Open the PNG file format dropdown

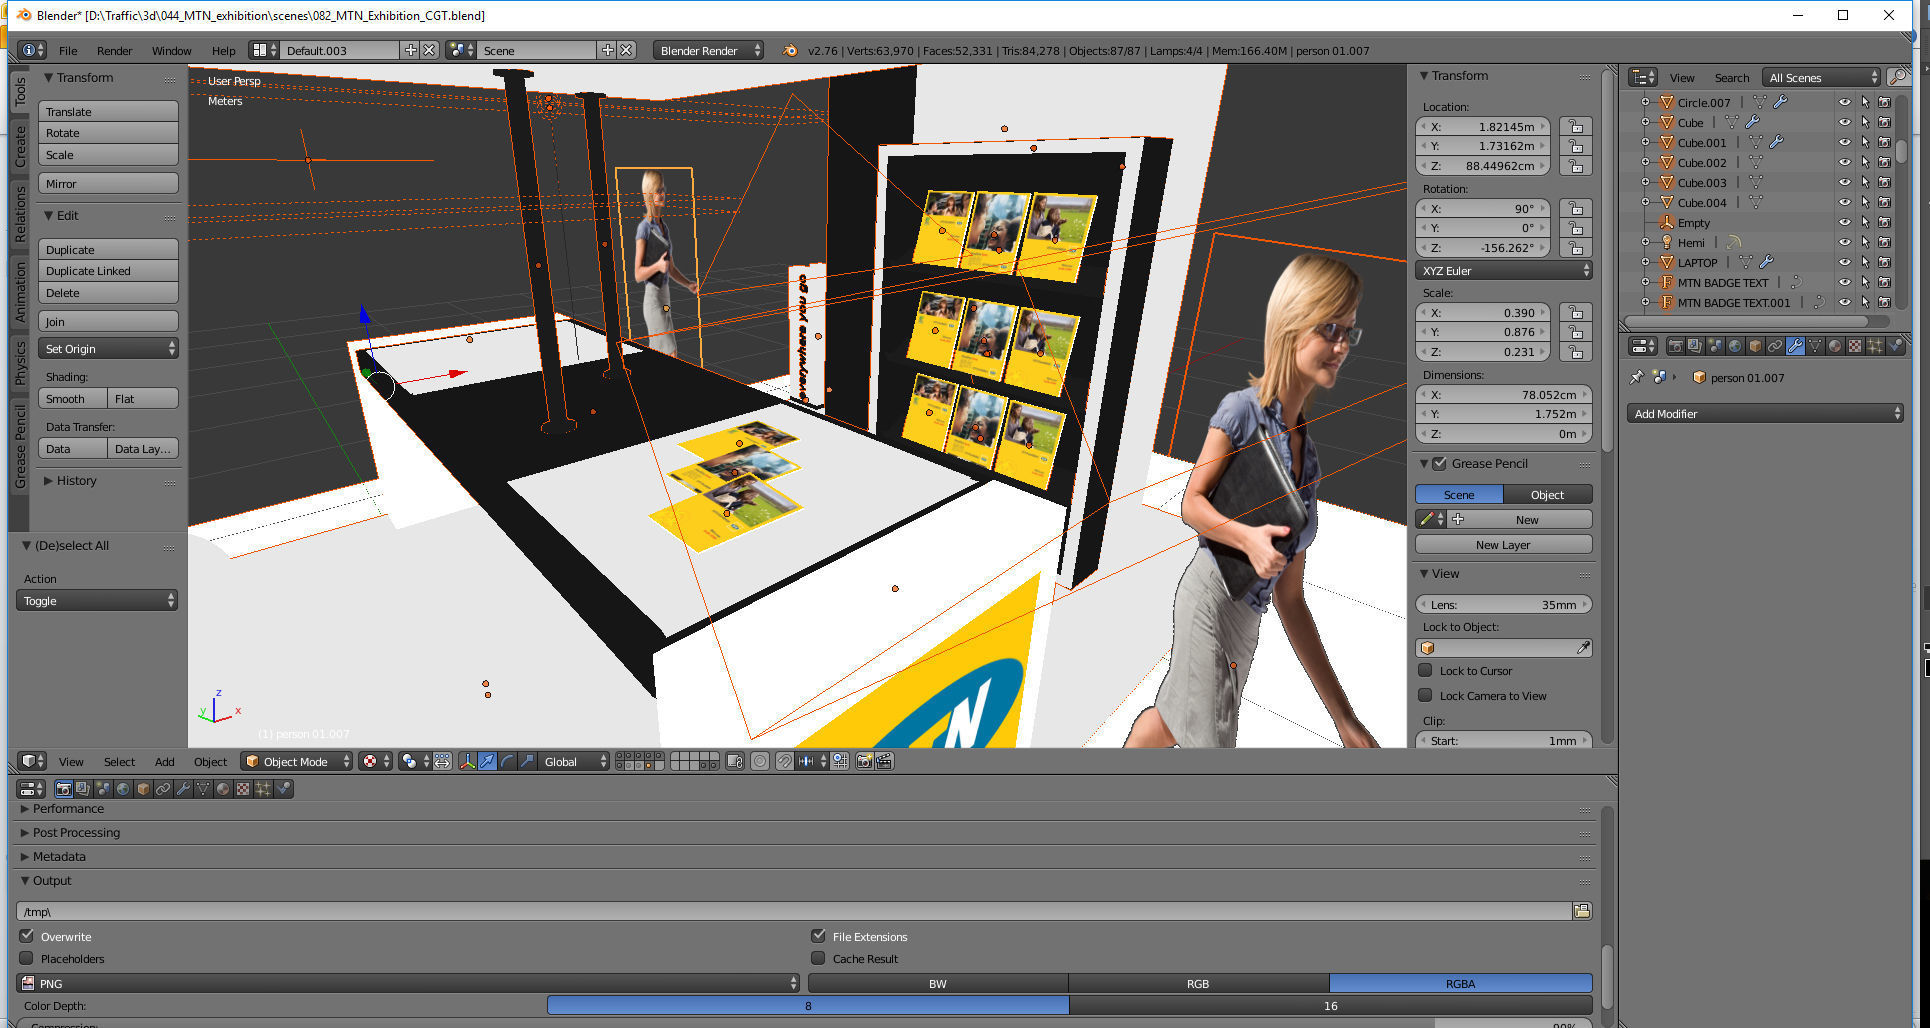pyautogui.click(x=408, y=983)
